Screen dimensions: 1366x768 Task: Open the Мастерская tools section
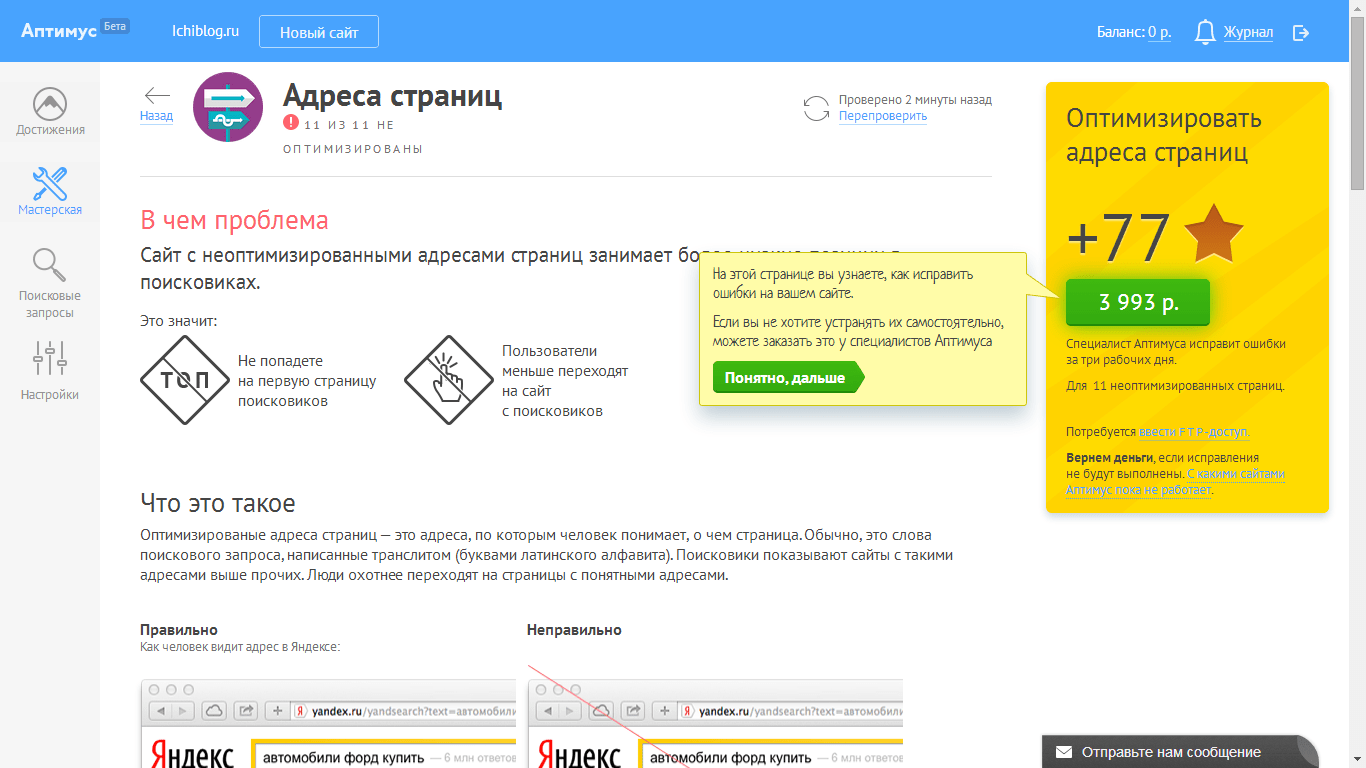[50, 191]
